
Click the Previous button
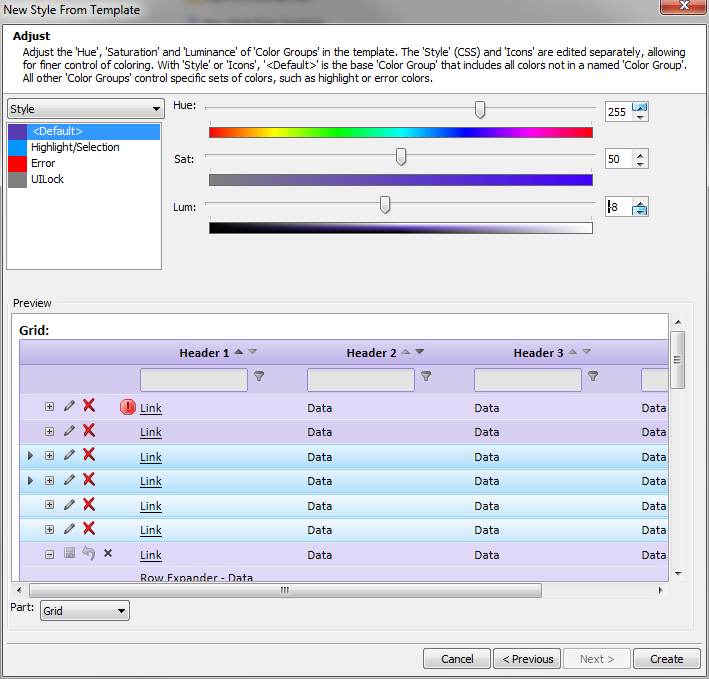[x=527, y=659]
